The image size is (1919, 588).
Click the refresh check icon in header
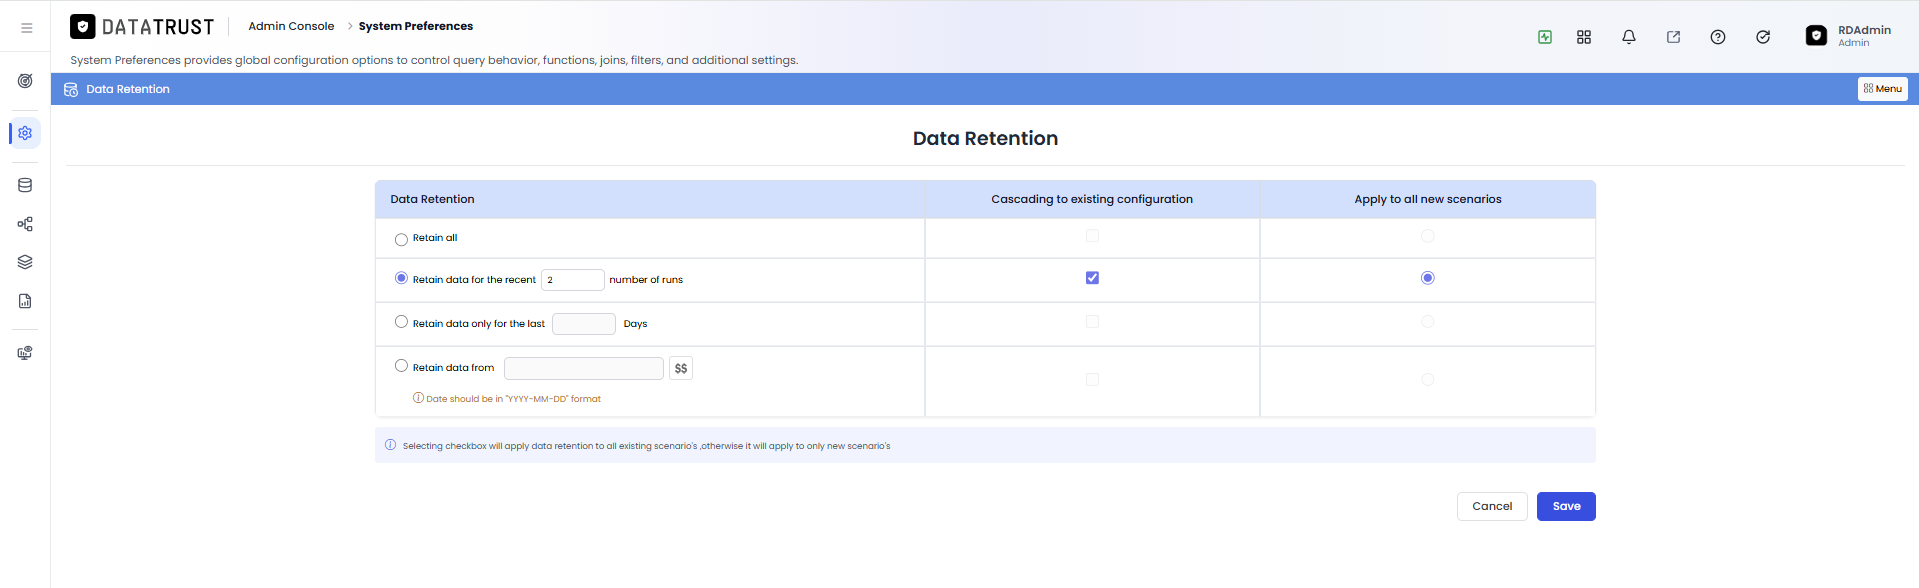pyautogui.click(x=1763, y=37)
